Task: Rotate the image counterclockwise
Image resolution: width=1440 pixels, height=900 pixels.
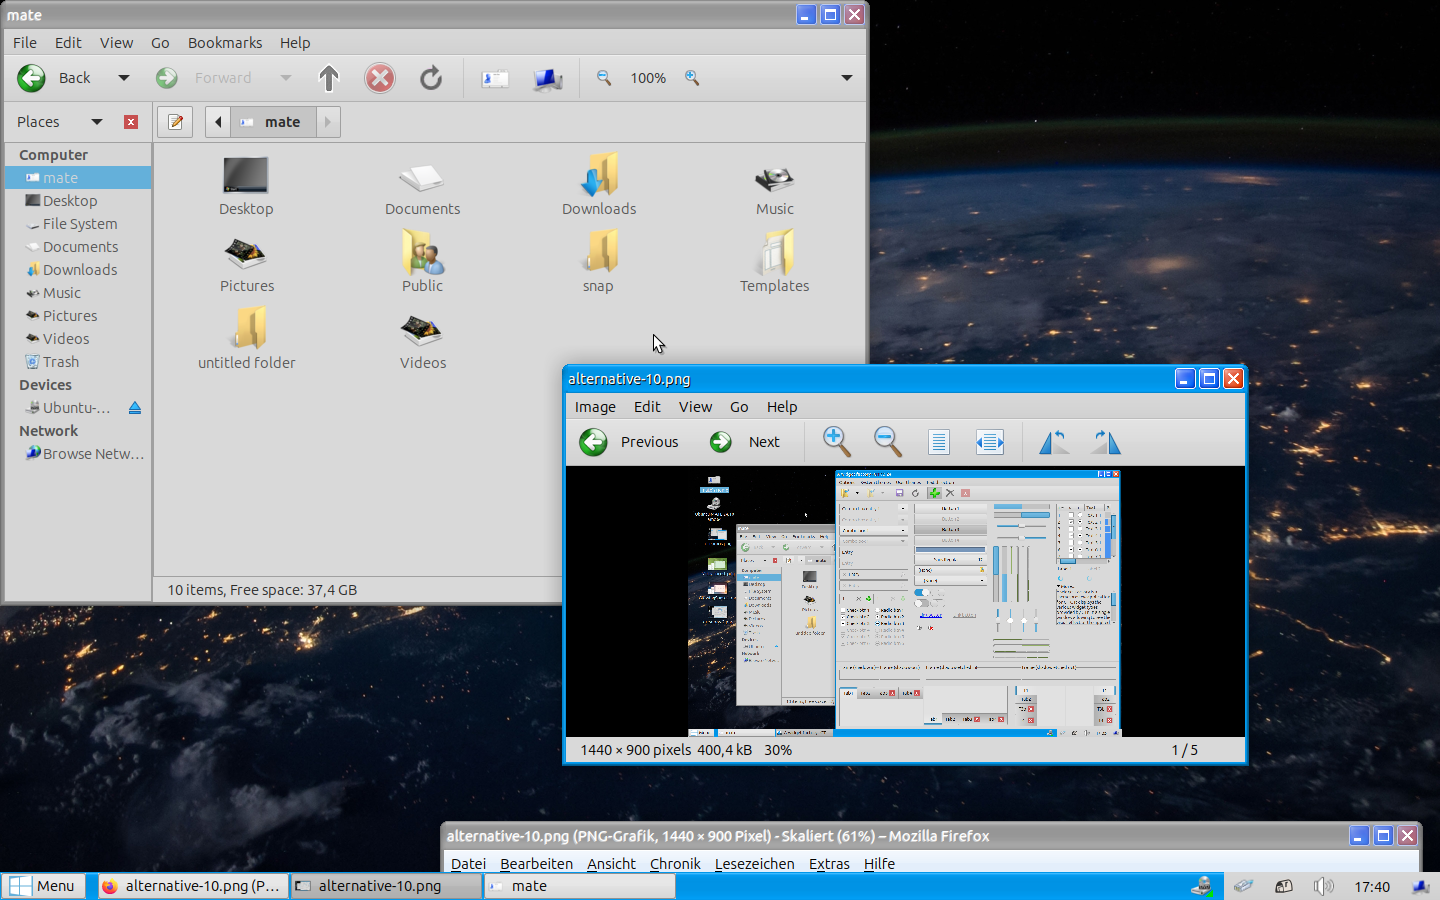Action: pos(1054,441)
